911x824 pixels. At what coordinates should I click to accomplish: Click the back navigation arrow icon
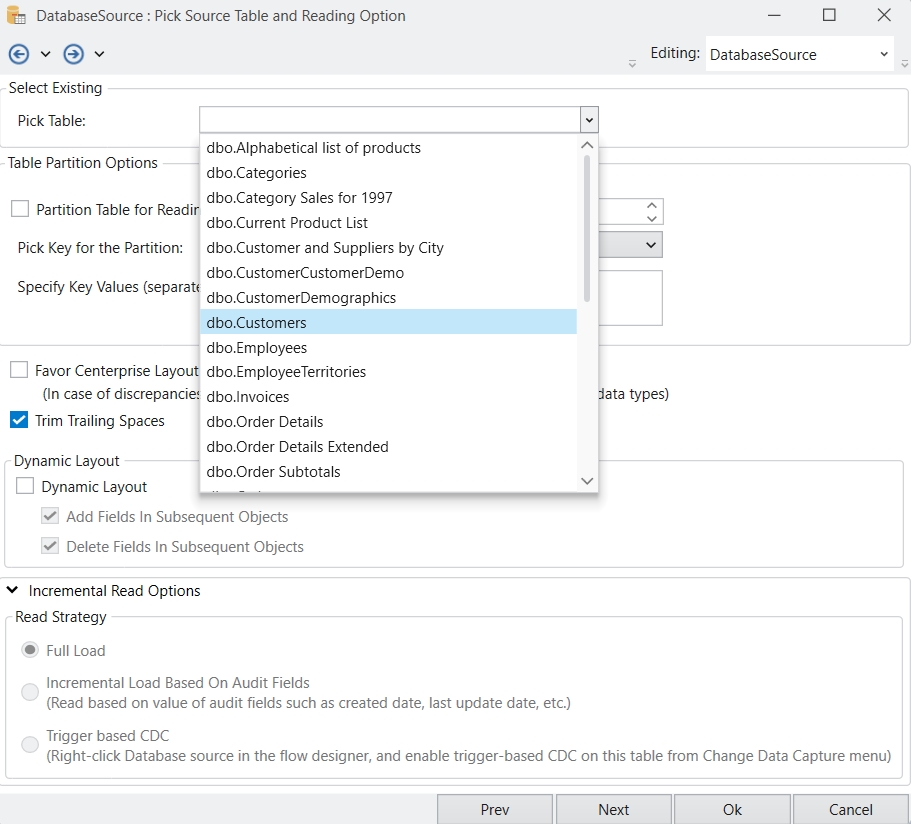[x=18, y=54]
